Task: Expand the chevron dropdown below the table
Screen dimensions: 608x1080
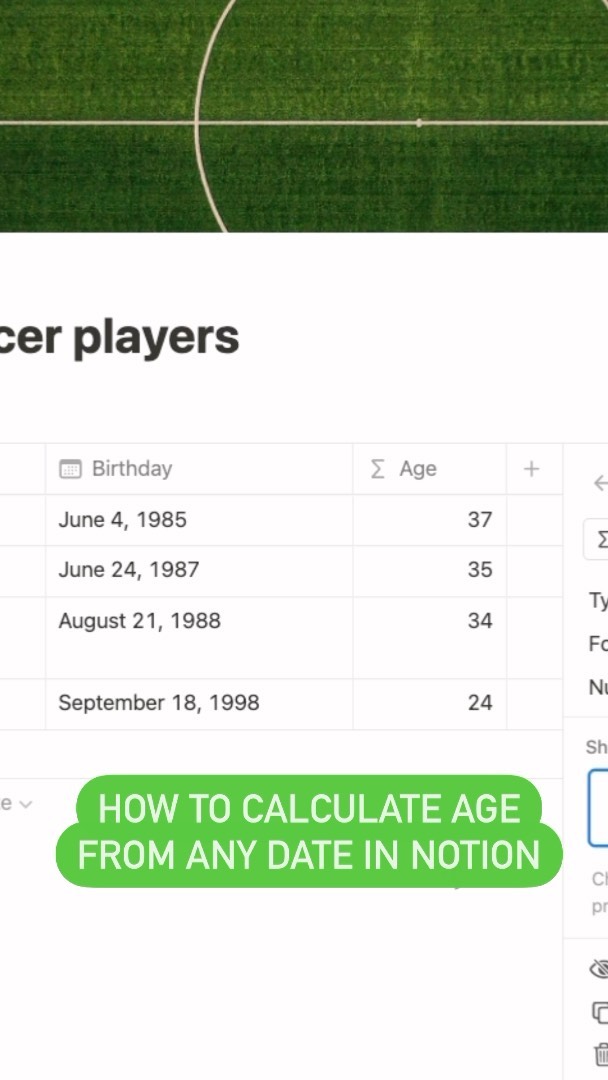Action: [25, 804]
